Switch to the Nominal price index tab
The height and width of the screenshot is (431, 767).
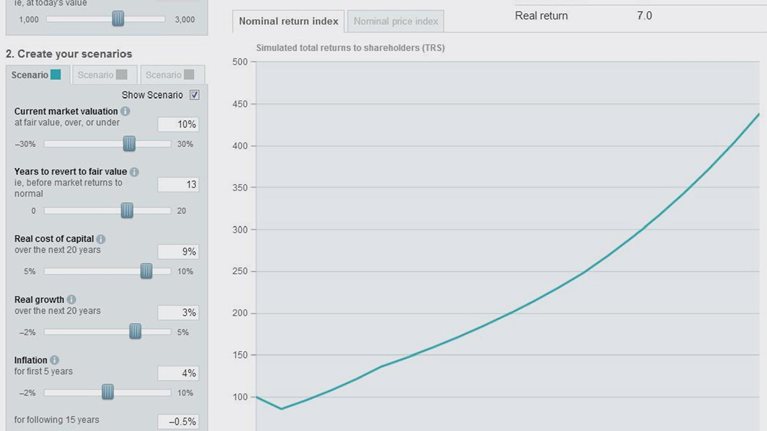point(396,21)
